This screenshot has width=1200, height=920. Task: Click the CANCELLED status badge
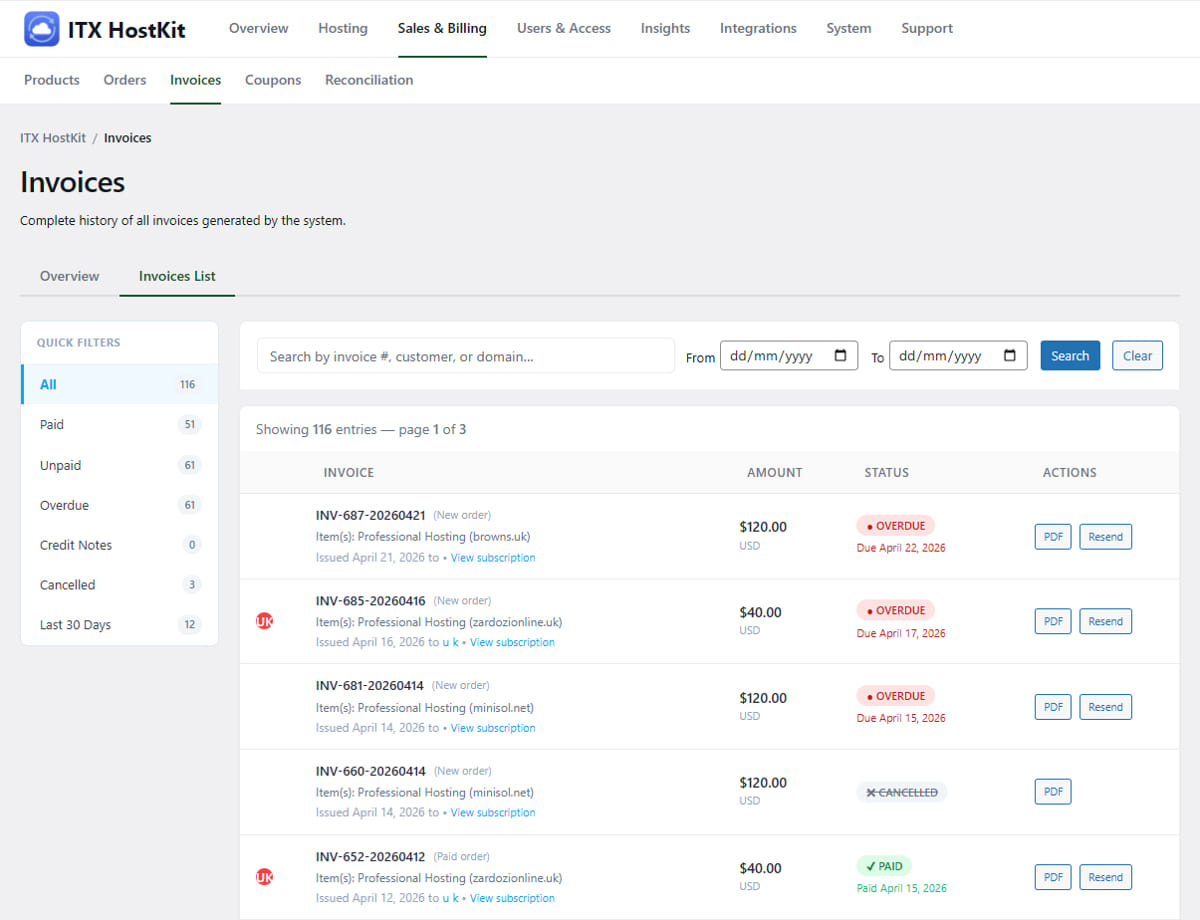(901, 792)
